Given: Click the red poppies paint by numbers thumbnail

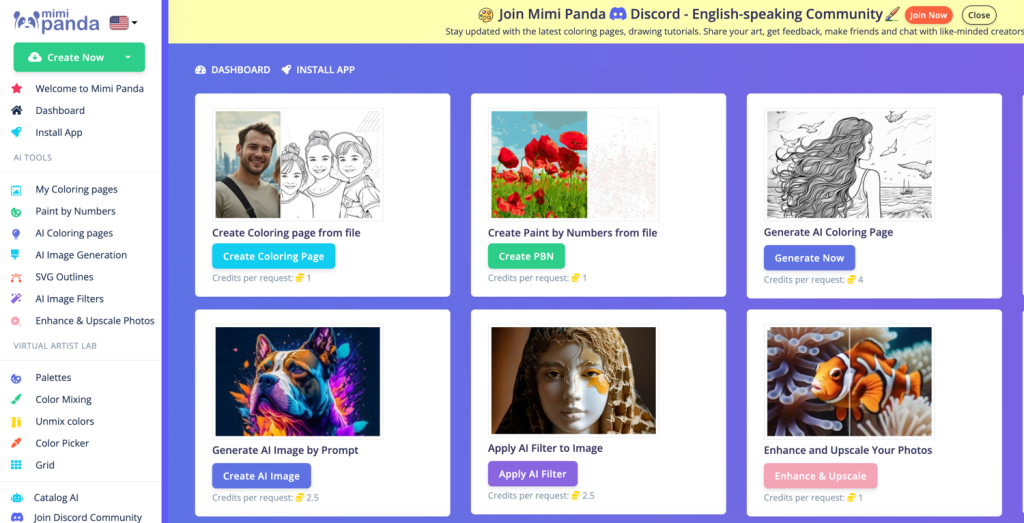Looking at the screenshot, I should pyautogui.click(x=573, y=165).
